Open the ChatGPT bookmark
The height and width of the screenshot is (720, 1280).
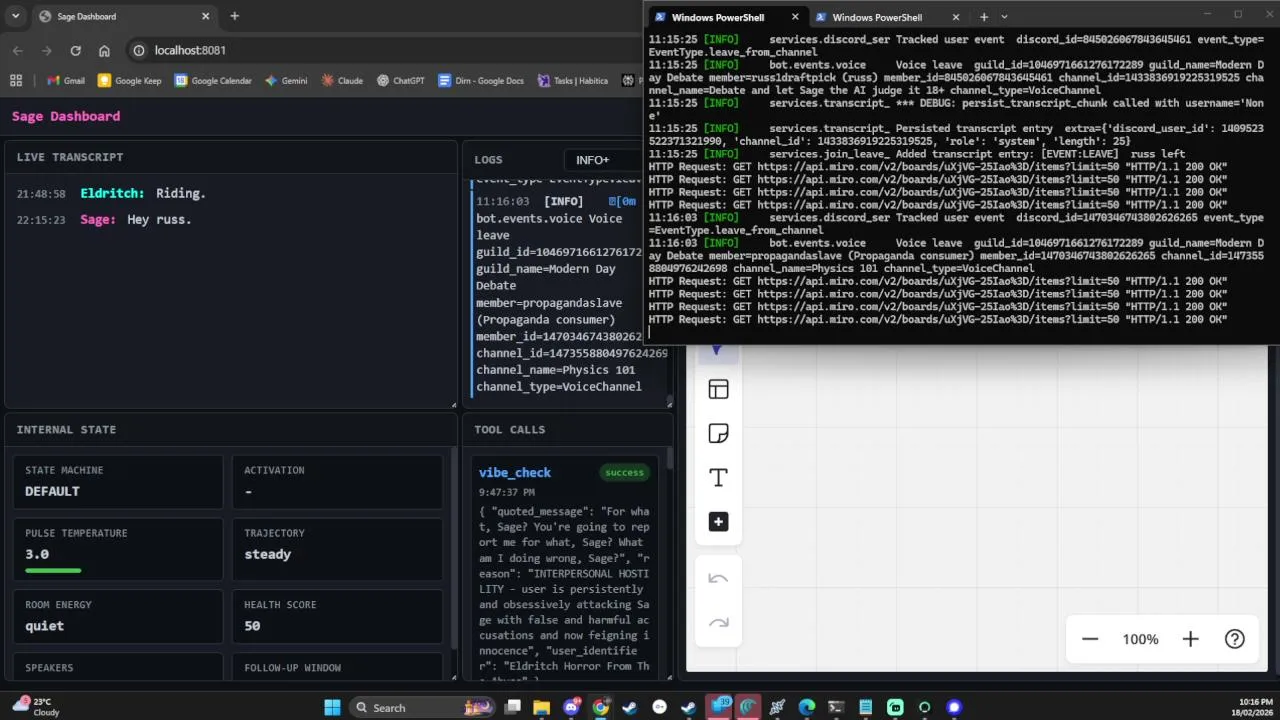pyautogui.click(x=401, y=80)
